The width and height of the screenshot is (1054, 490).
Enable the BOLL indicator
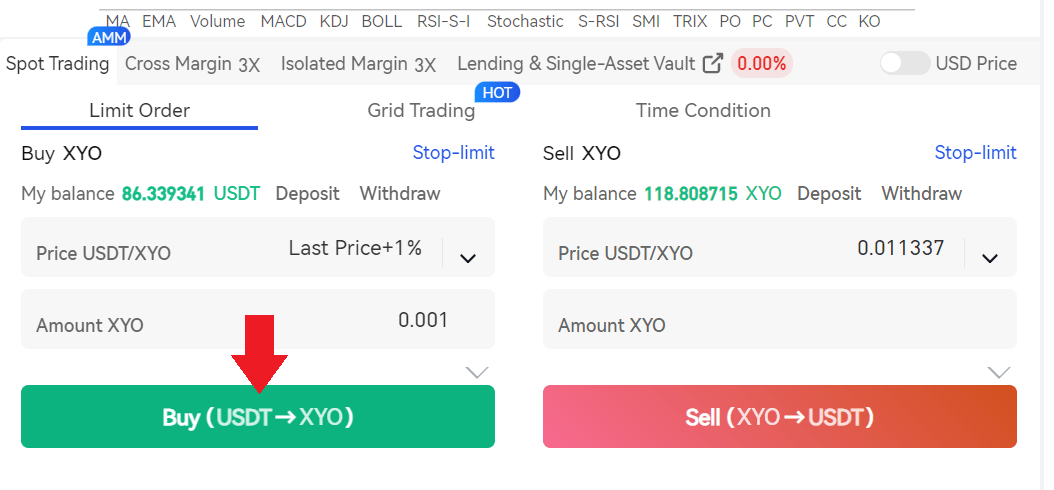click(x=381, y=21)
